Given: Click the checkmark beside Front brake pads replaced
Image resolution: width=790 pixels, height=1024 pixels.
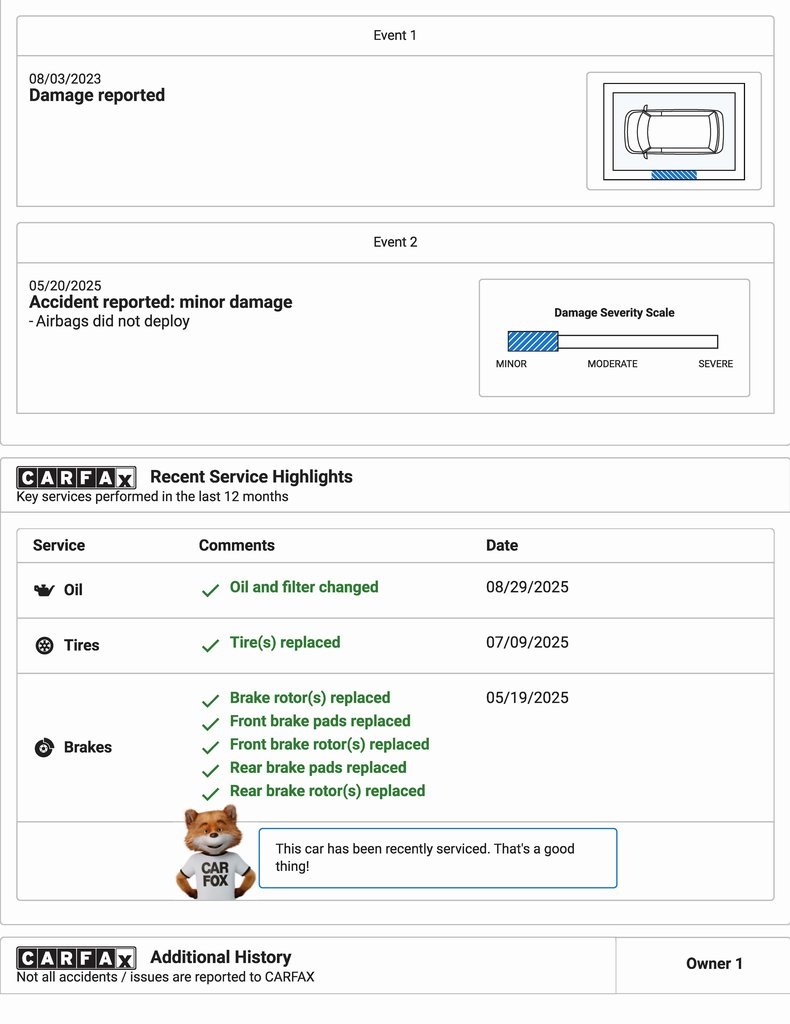Looking at the screenshot, I should point(210,723).
